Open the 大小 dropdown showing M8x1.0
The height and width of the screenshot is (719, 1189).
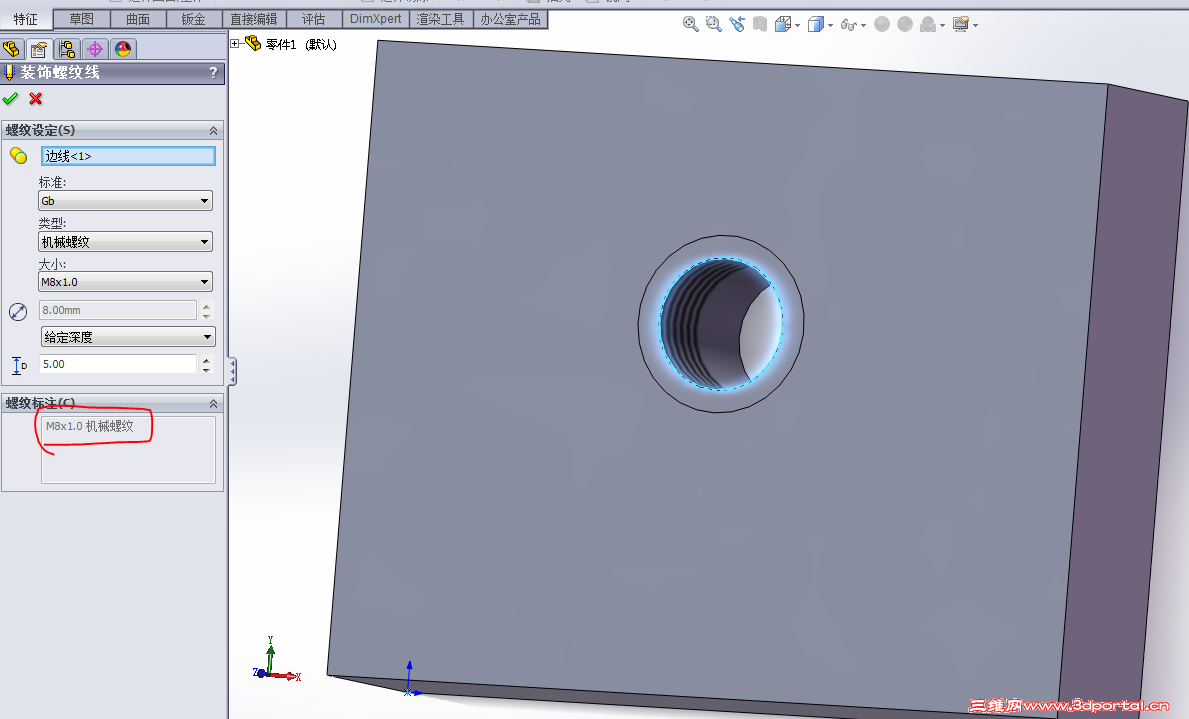click(125, 282)
